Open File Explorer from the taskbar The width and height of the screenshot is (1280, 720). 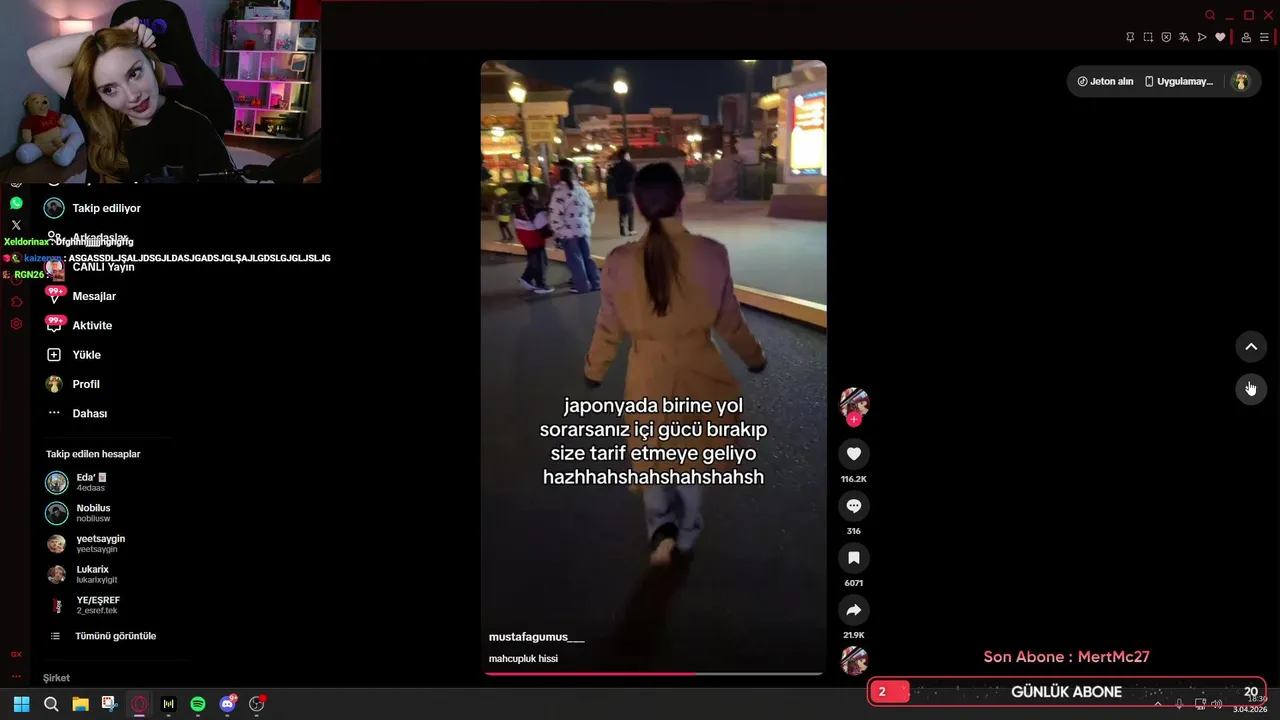[80, 704]
